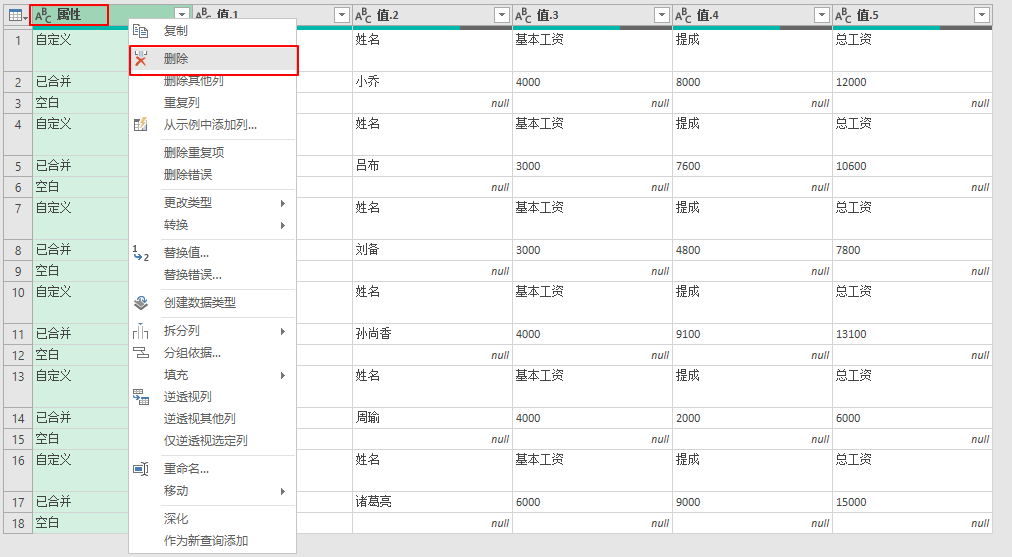
Task: Expand the 更改类型 submenu arrow
Action: (283, 203)
